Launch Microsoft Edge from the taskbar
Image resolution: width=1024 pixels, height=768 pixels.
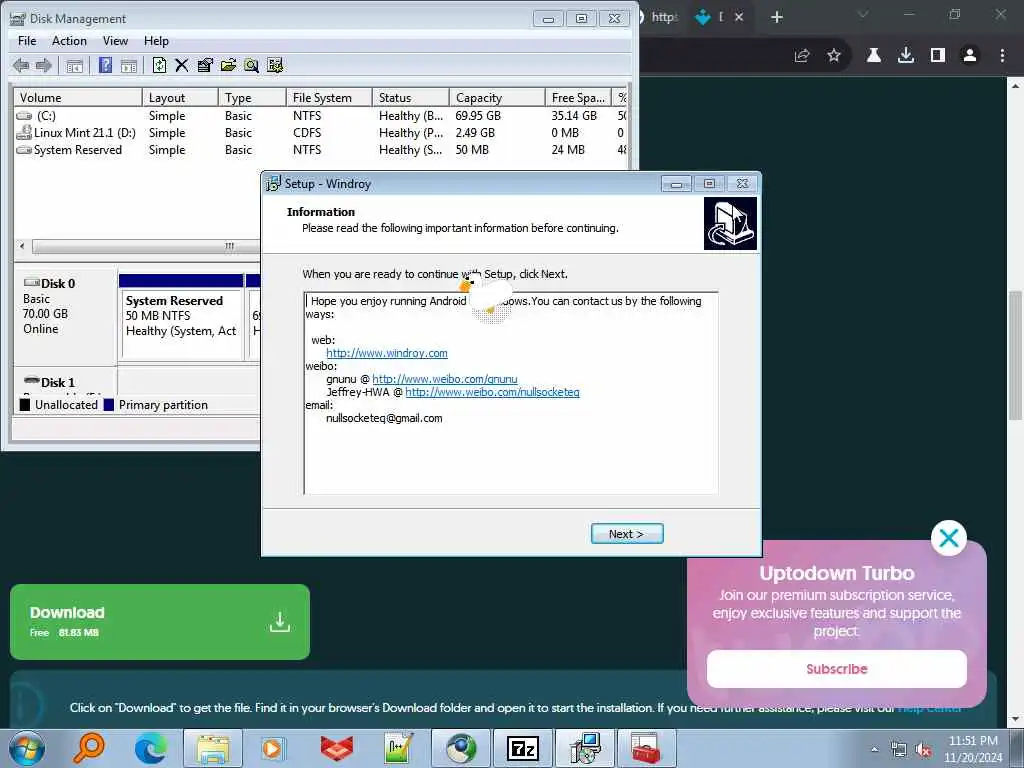[x=151, y=748]
